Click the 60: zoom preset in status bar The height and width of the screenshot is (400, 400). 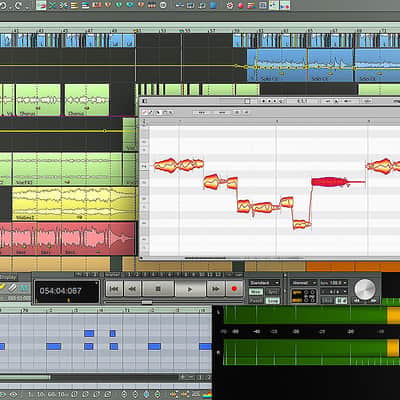tap(51, 395)
